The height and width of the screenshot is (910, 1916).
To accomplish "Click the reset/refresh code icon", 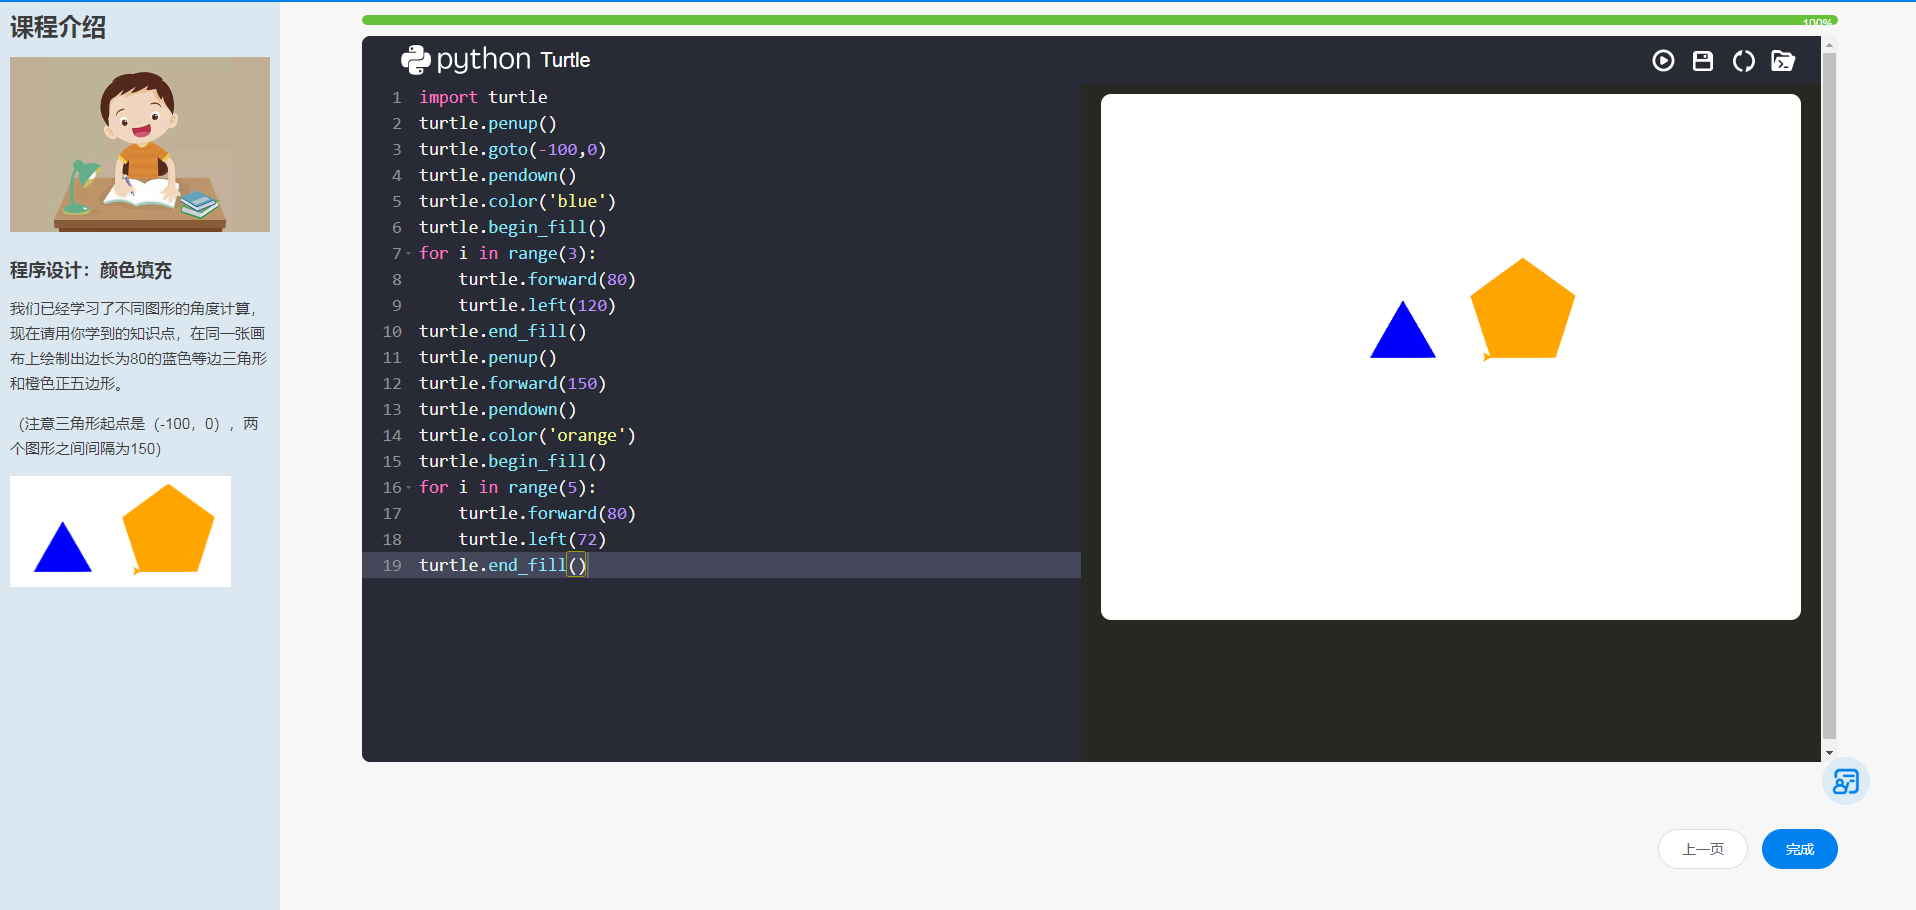I will tap(1743, 61).
